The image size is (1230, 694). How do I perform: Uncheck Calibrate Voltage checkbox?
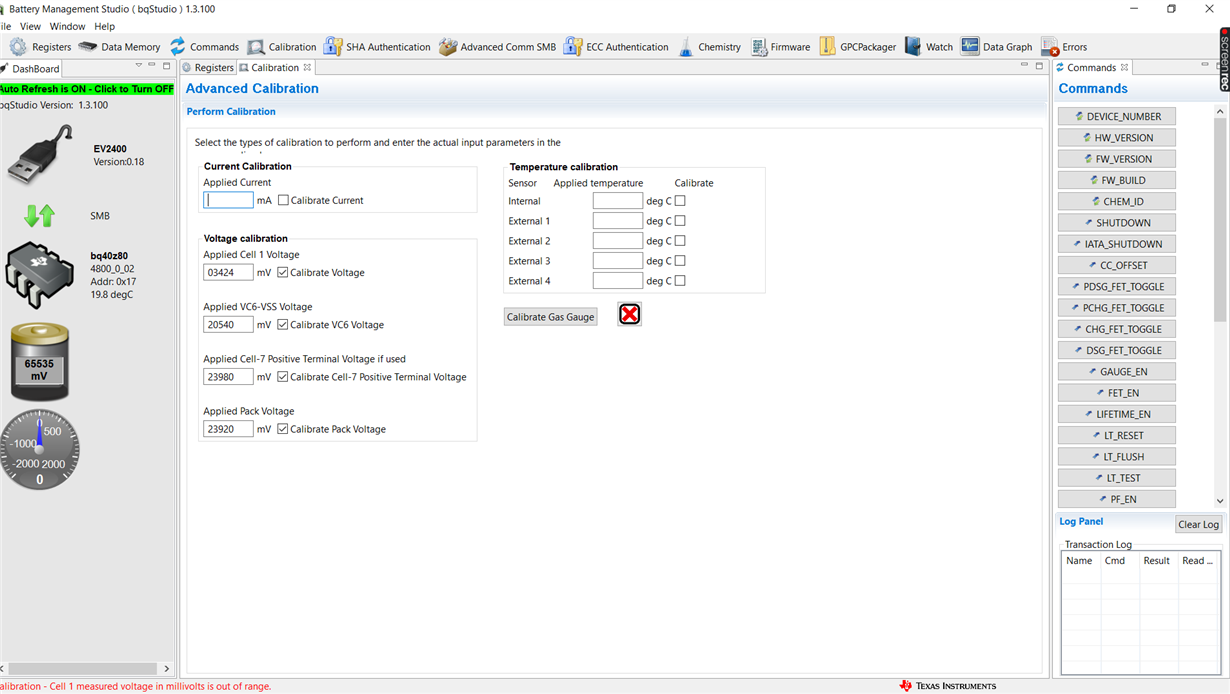pyautogui.click(x=283, y=272)
